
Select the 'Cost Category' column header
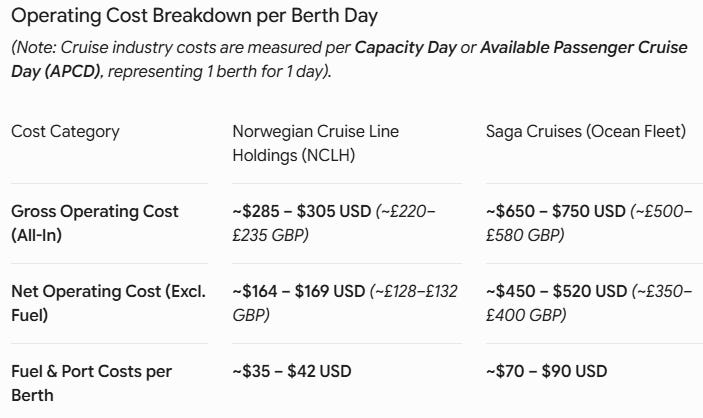click(x=65, y=132)
